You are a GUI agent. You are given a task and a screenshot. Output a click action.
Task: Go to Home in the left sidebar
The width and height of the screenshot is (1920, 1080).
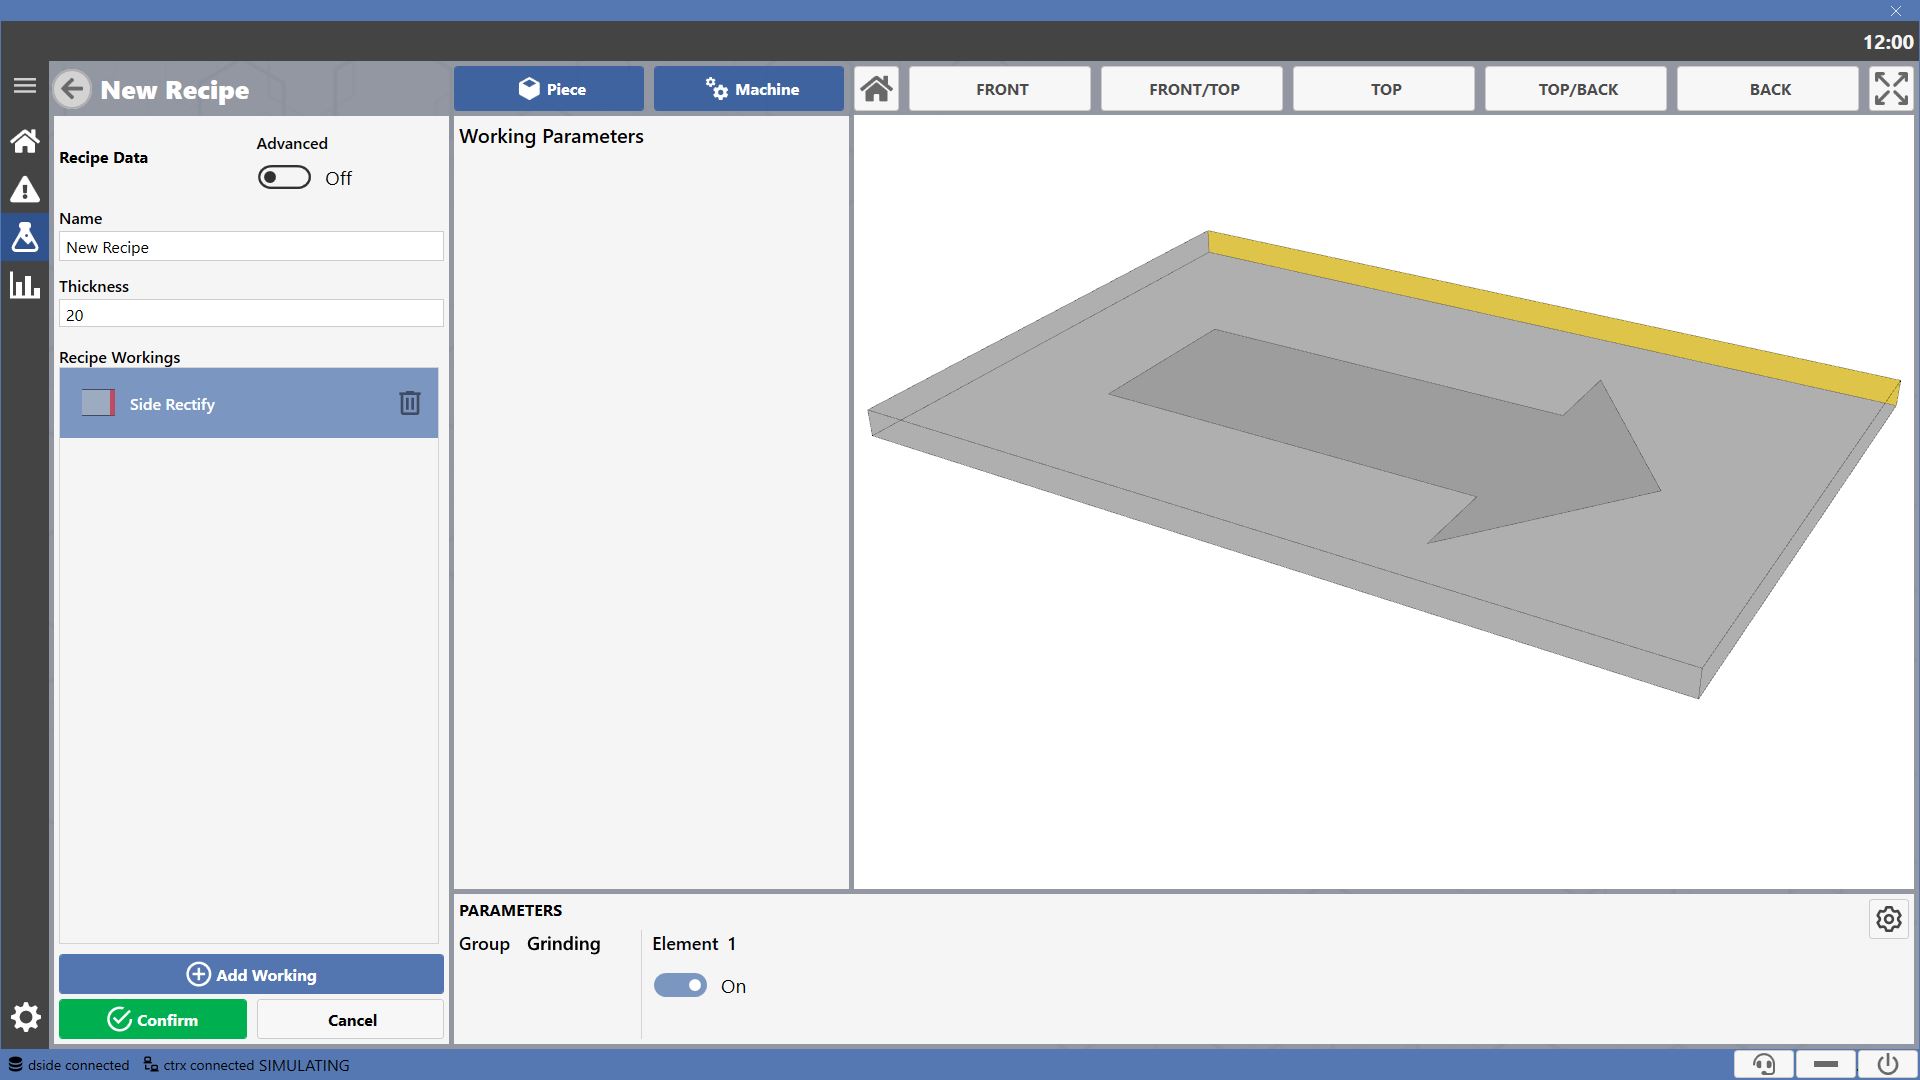25,141
